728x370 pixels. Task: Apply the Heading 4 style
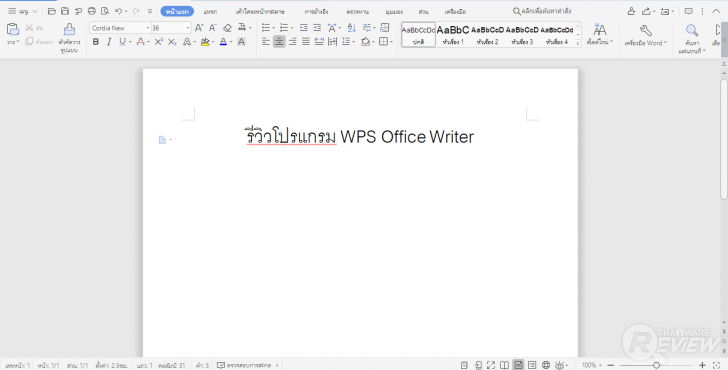[557, 34]
